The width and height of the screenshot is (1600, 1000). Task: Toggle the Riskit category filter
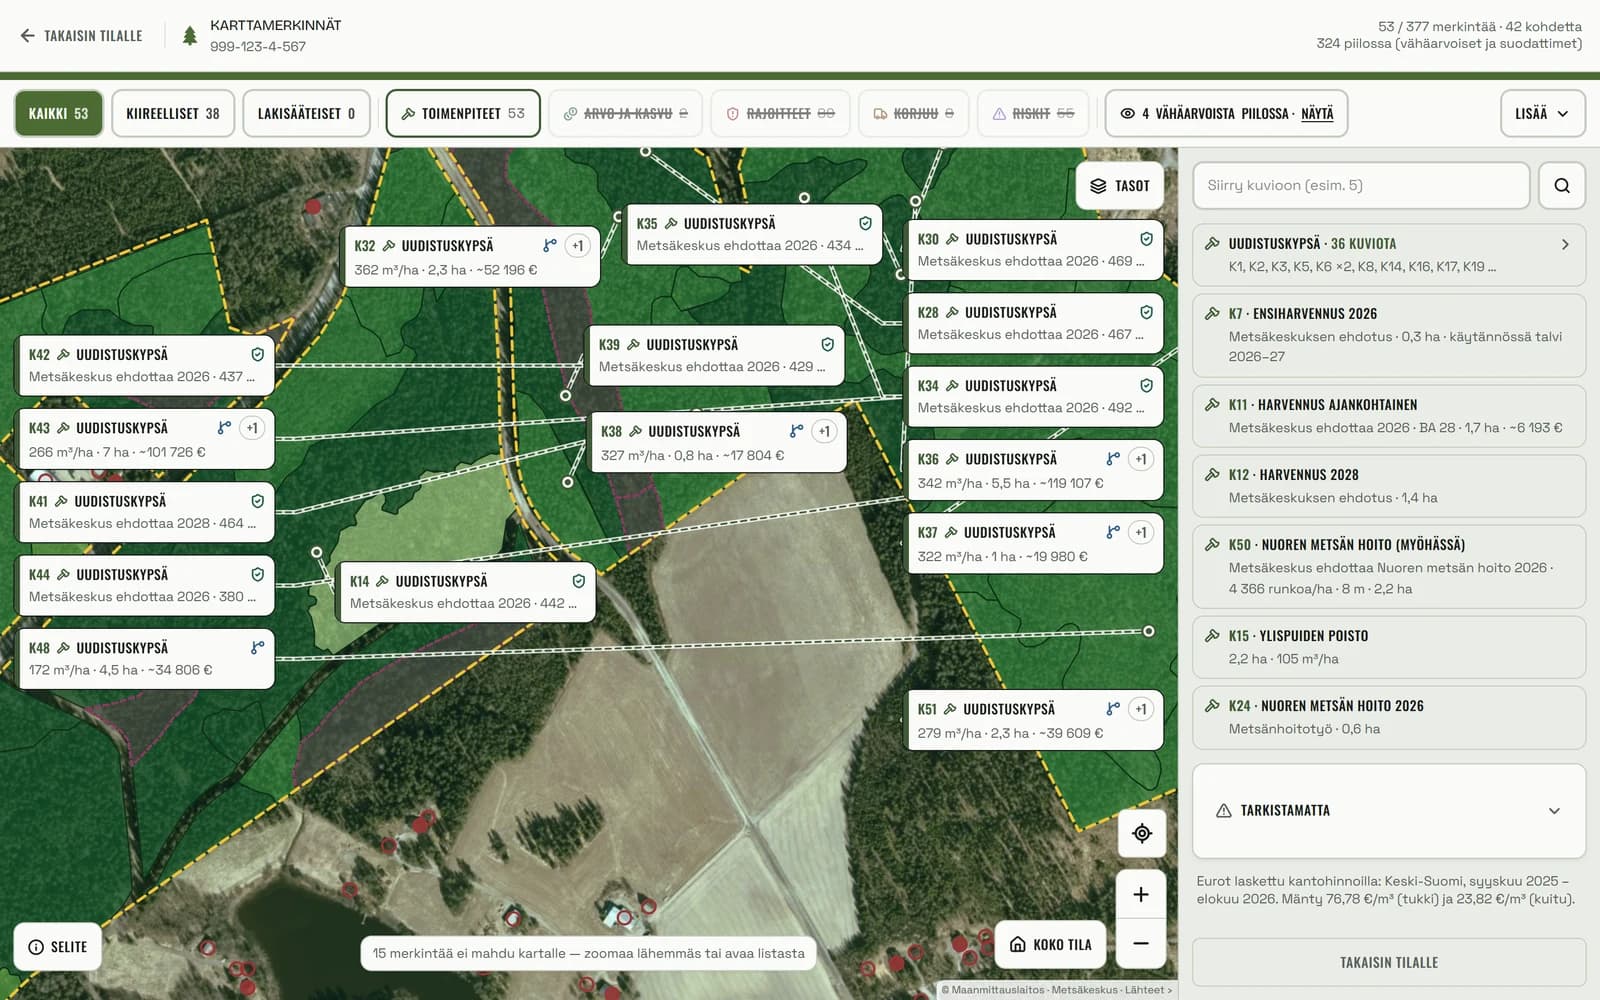[x=1033, y=113]
